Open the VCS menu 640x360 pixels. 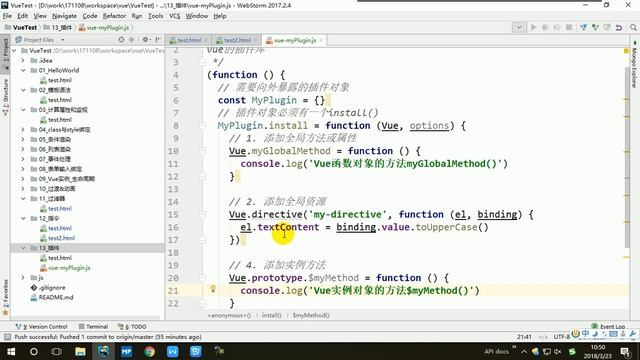[174, 16]
